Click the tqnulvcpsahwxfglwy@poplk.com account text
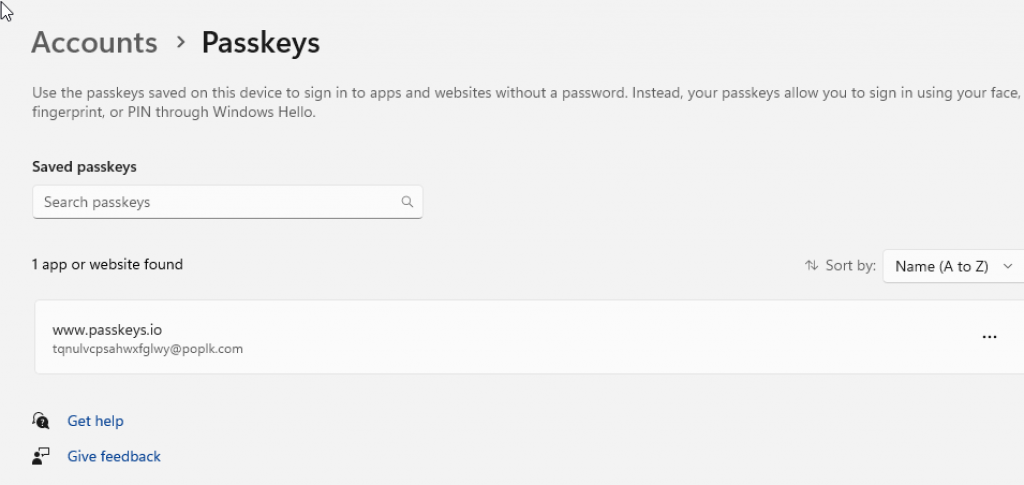The image size is (1024, 485). click(x=147, y=349)
